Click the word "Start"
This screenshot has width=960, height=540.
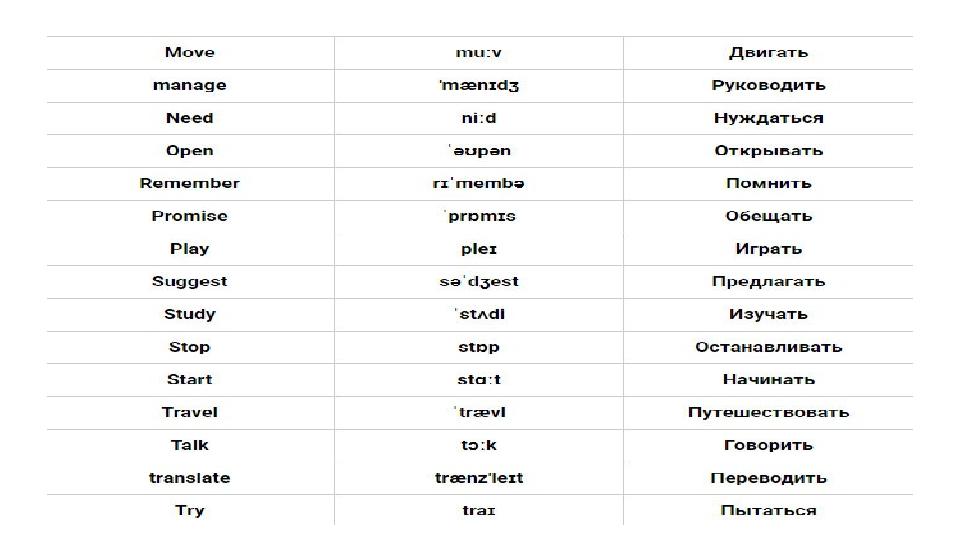[x=190, y=380]
